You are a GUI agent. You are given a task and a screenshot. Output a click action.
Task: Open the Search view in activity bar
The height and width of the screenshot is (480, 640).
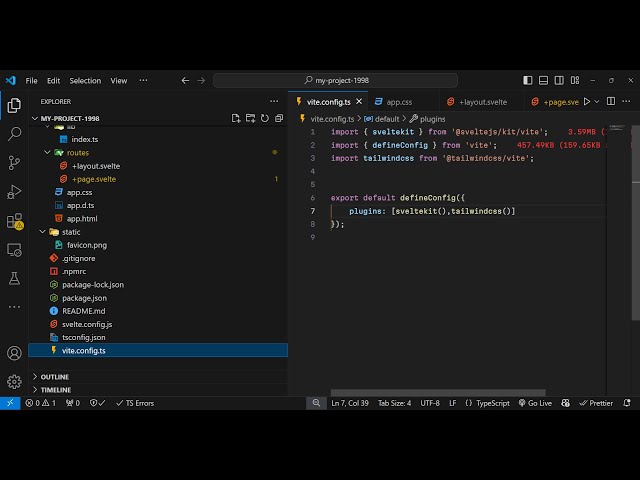[x=14, y=133]
